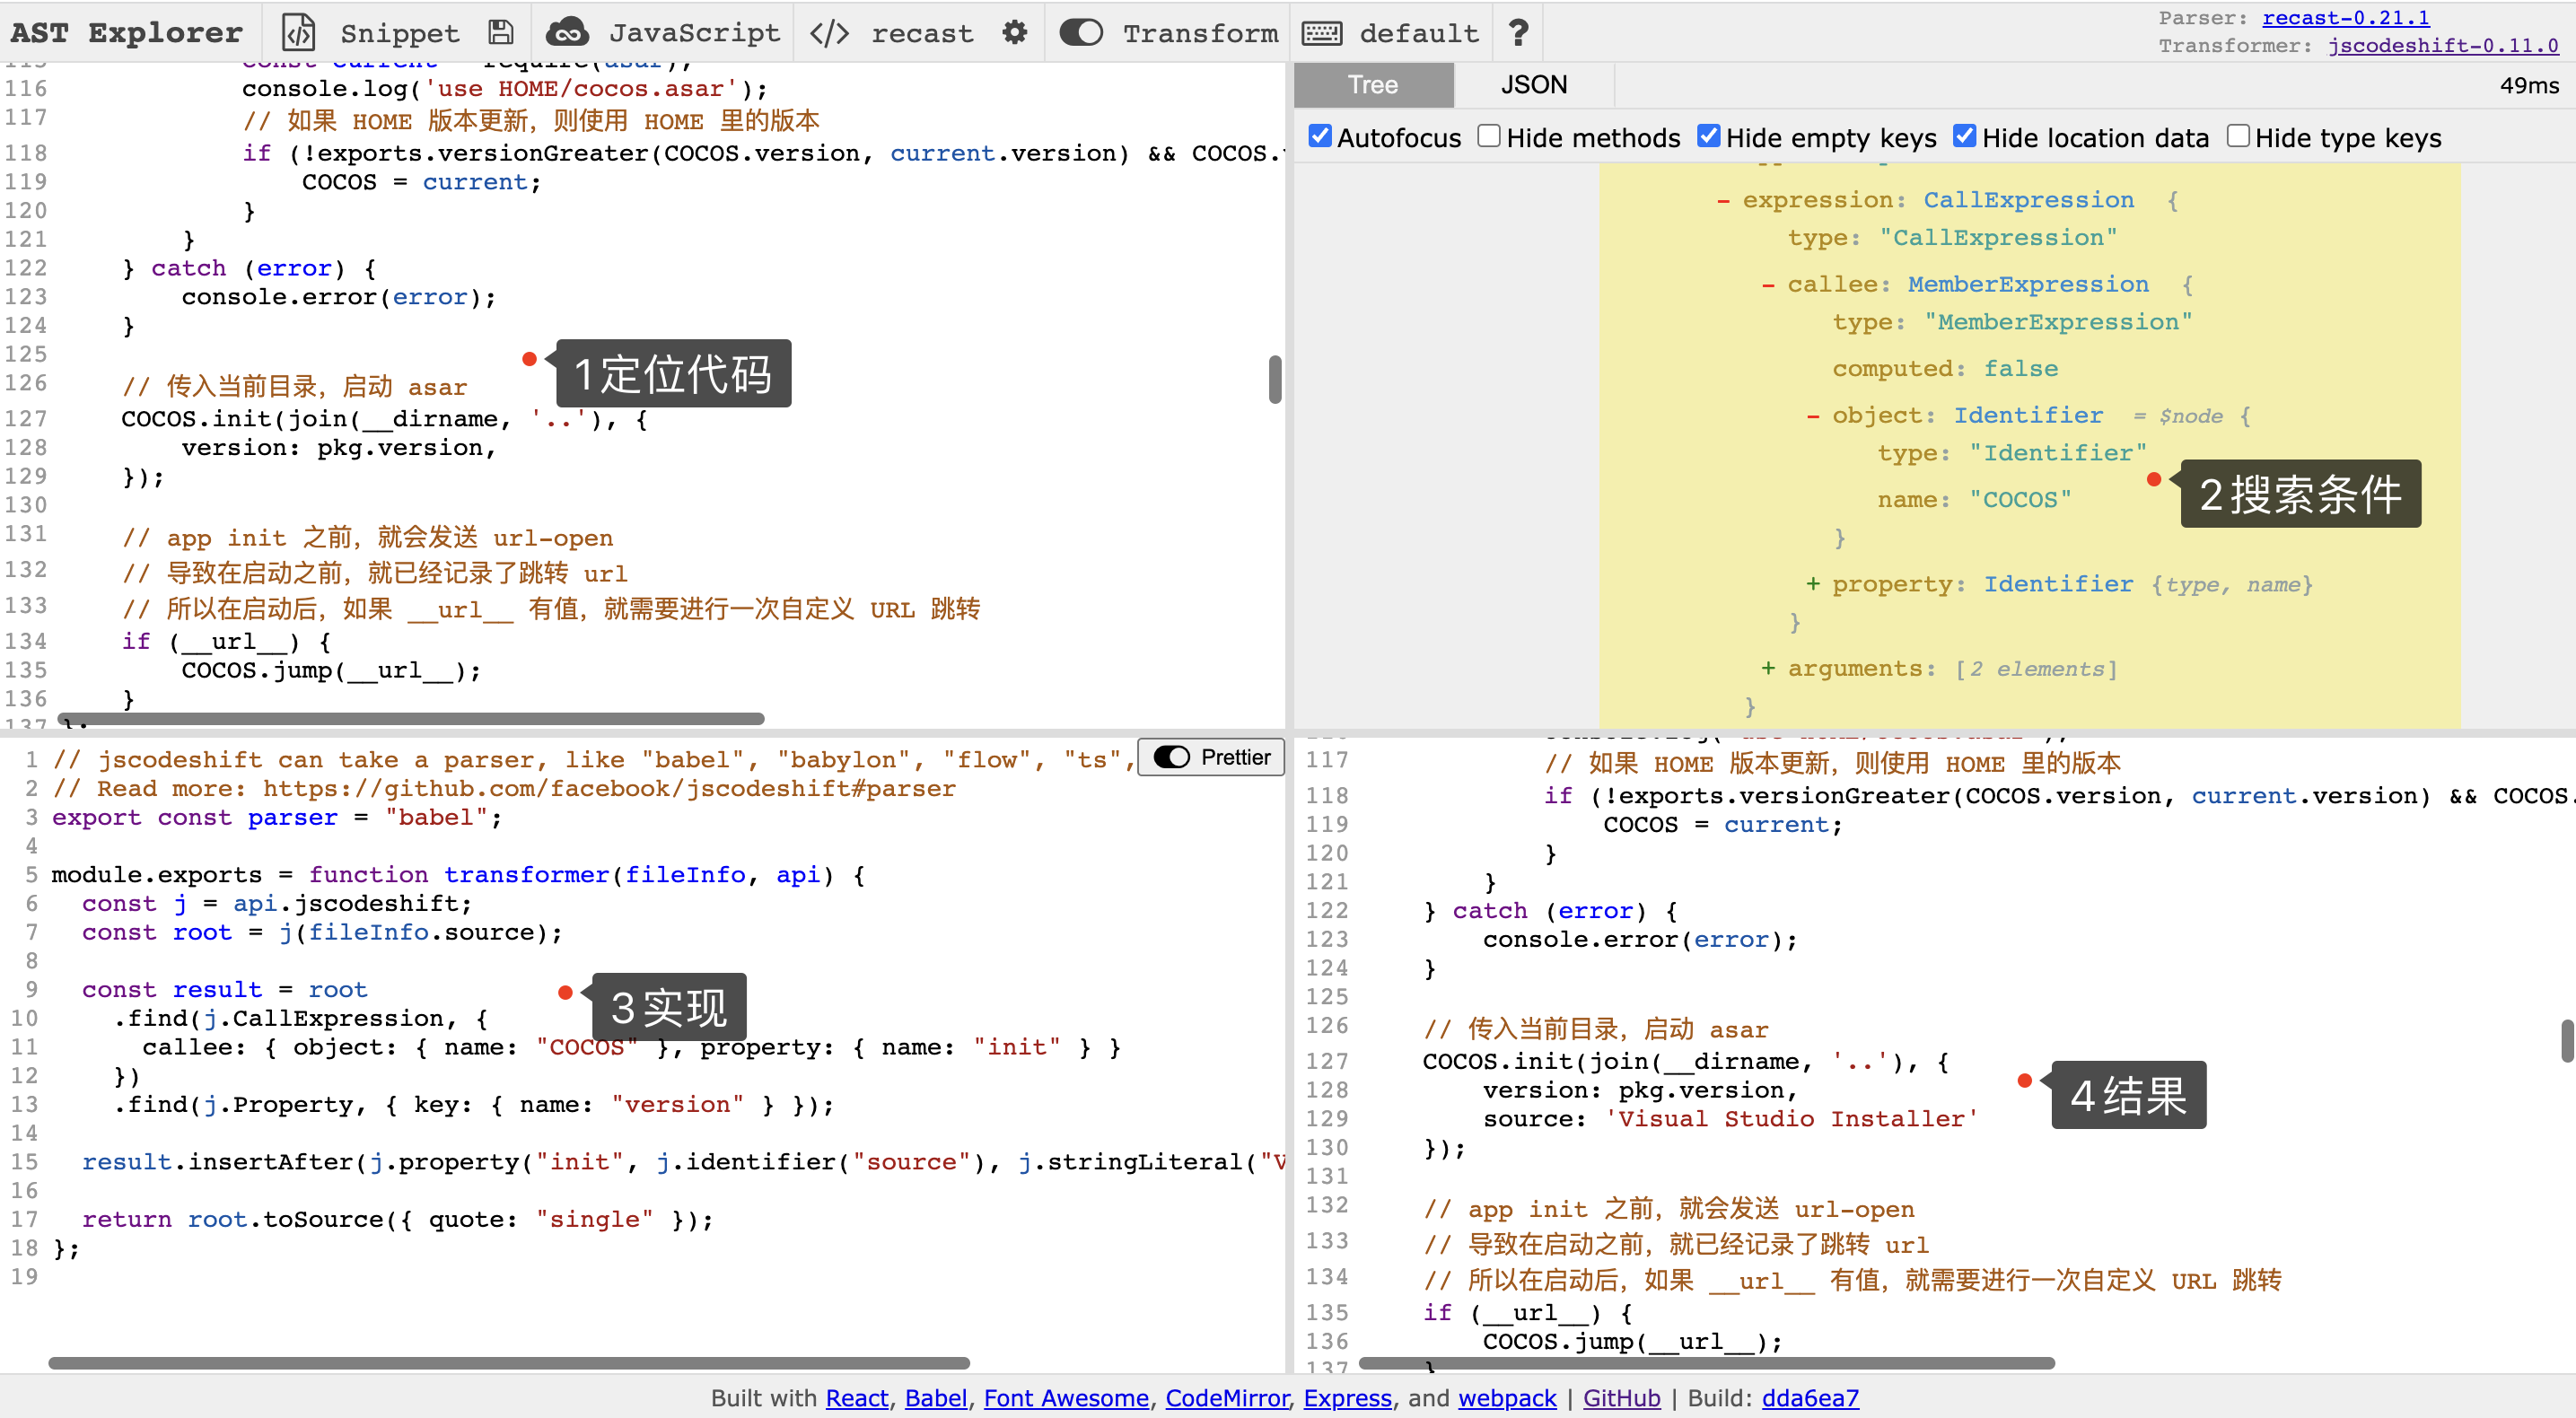The height and width of the screenshot is (1418, 2576).
Task: Click the output panel horizontal scrollbar
Action: tap(1707, 1363)
